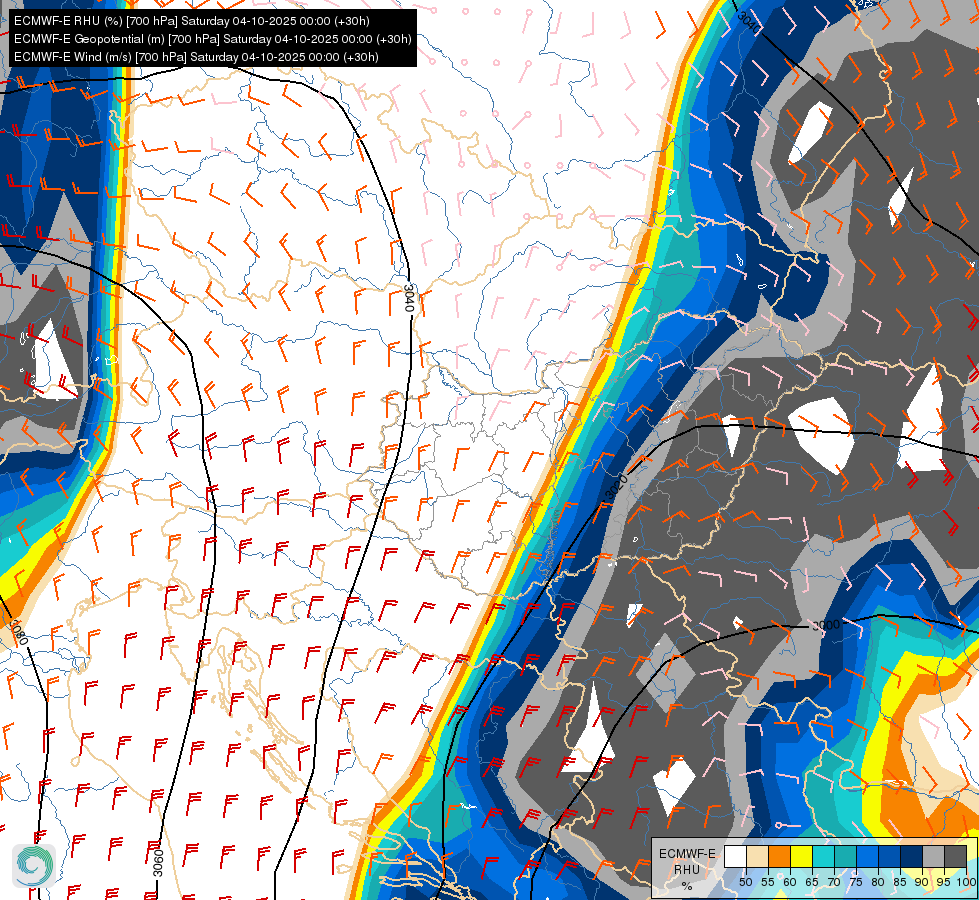Click the legend value '65'
979x900 pixels.
click(x=812, y=882)
